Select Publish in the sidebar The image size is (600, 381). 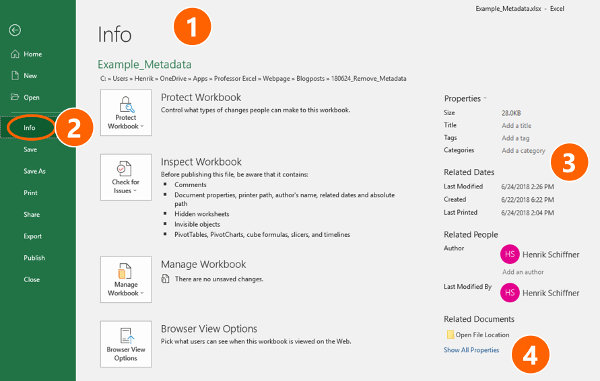pyautogui.click(x=34, y=257)
